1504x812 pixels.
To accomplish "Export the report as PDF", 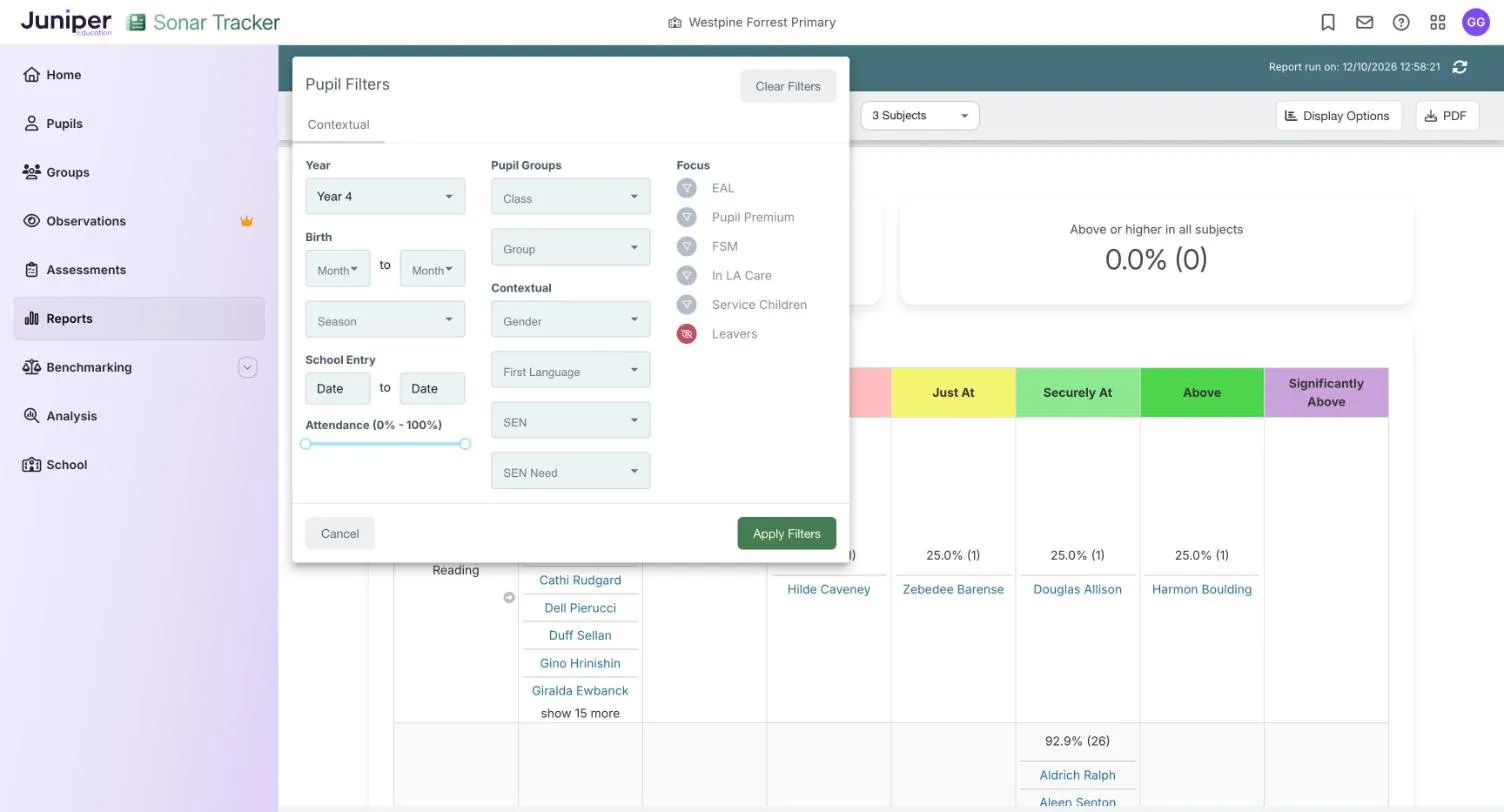I will (x=1447, y=116).
